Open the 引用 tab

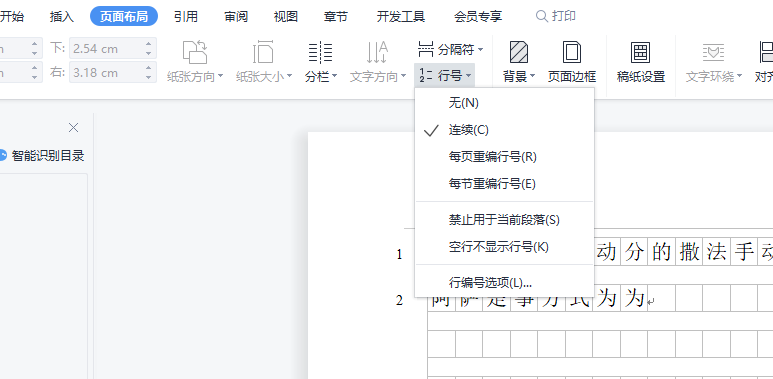pyautogui.click(x=186, y=16)
